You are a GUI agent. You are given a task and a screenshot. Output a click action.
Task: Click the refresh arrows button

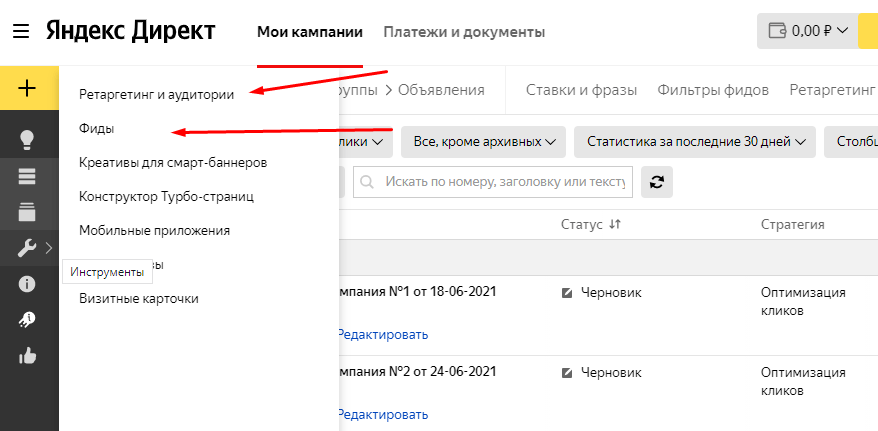(657, 182)
